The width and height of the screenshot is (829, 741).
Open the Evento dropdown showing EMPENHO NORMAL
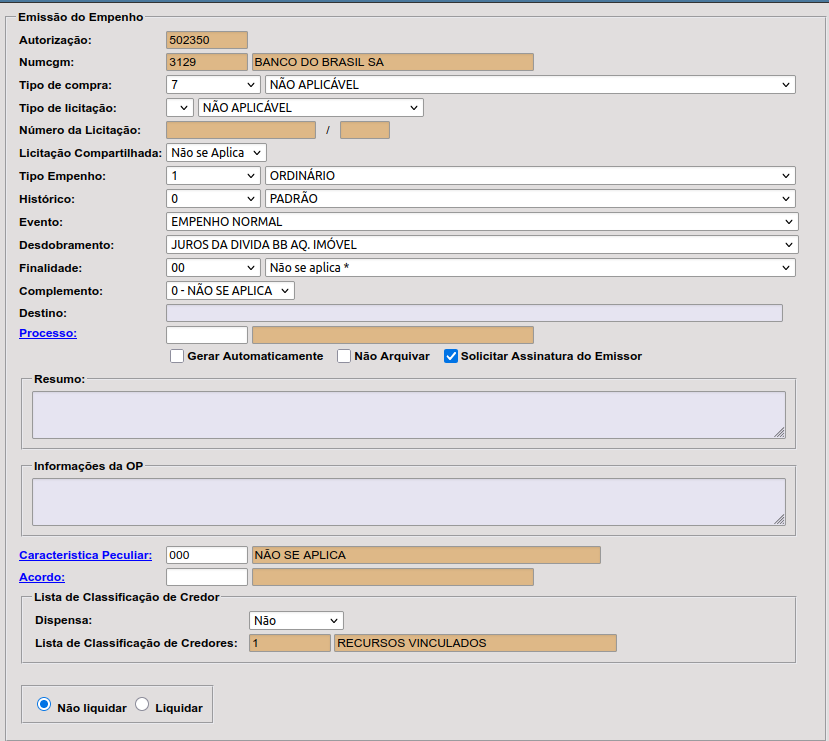pos(482,221)
